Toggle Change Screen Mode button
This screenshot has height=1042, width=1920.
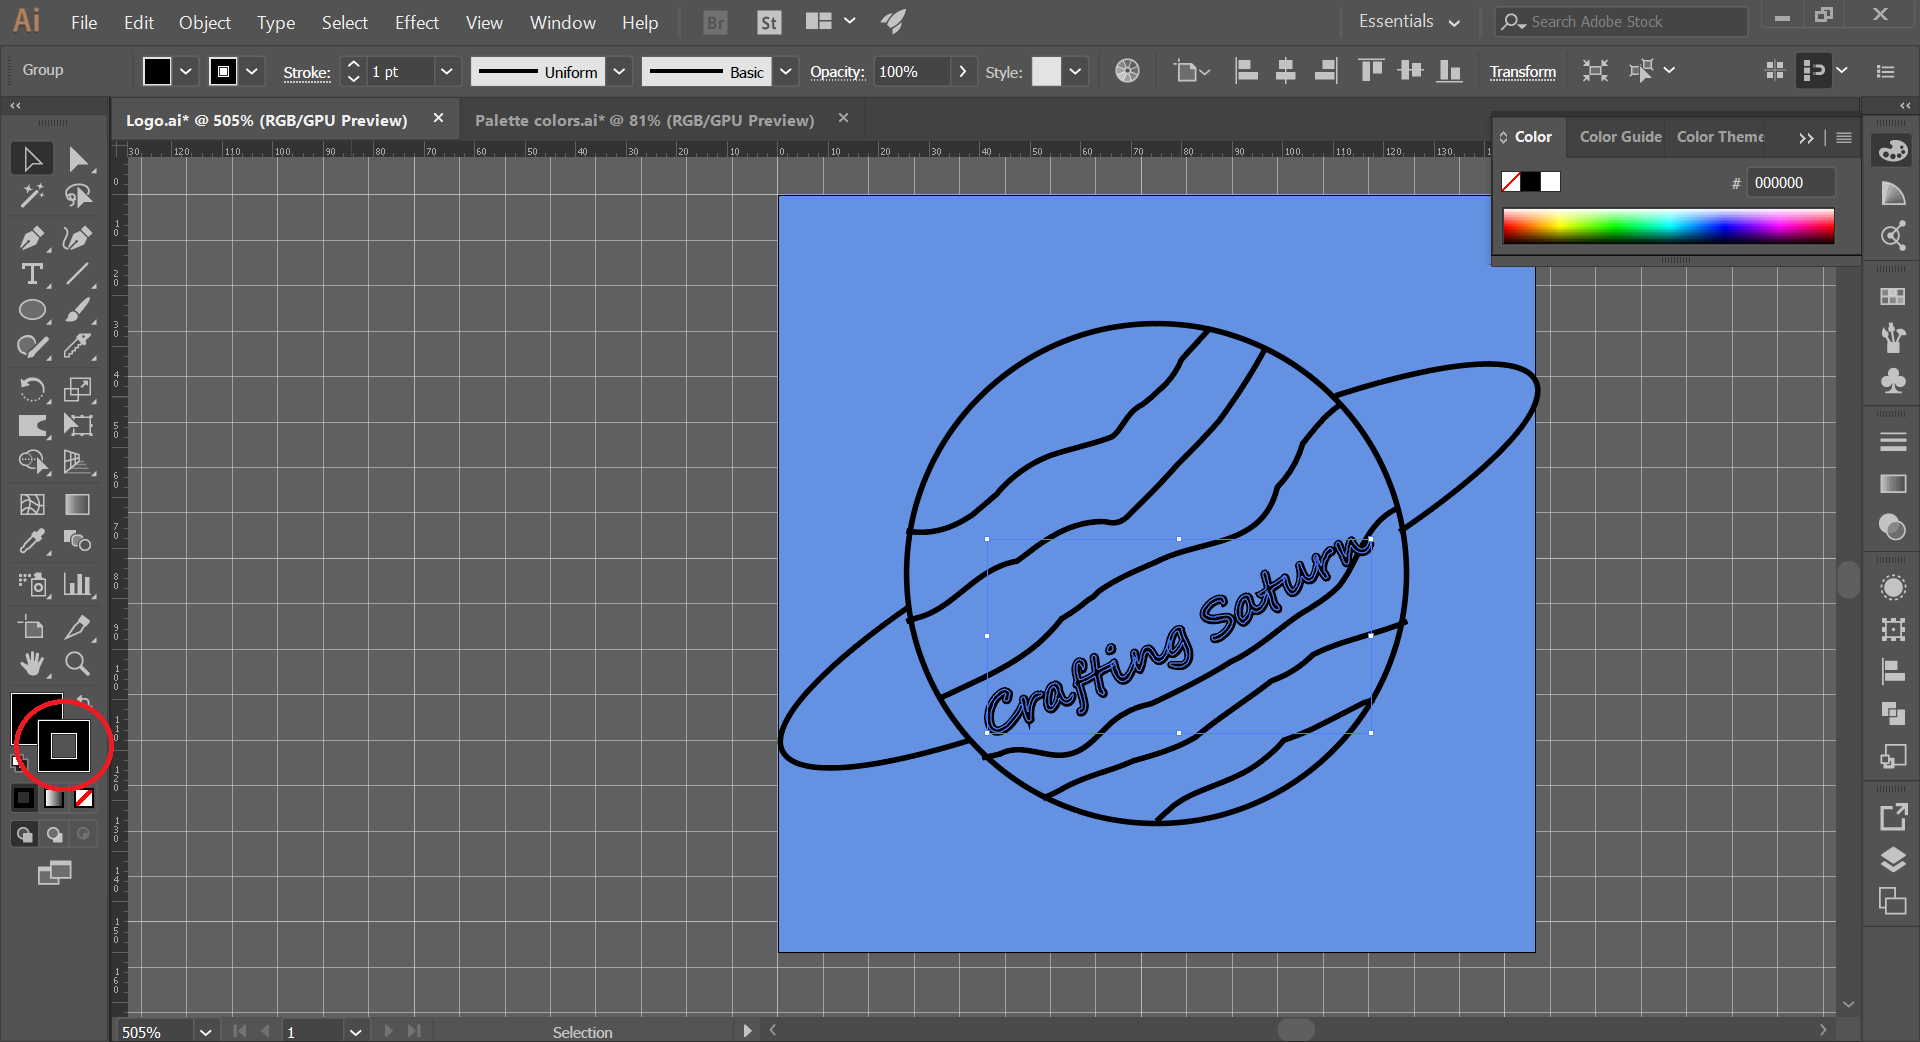click(55, 873)
